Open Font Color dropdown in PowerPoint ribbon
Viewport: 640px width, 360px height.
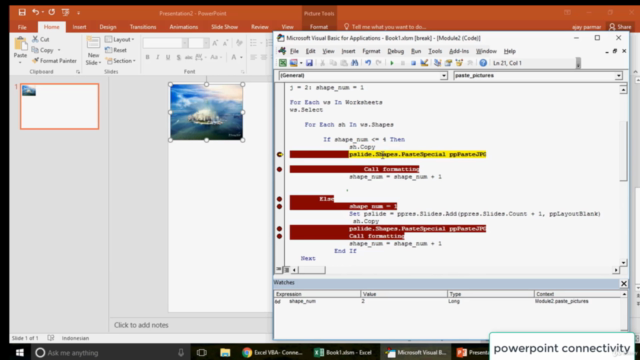tap(242, 57)
